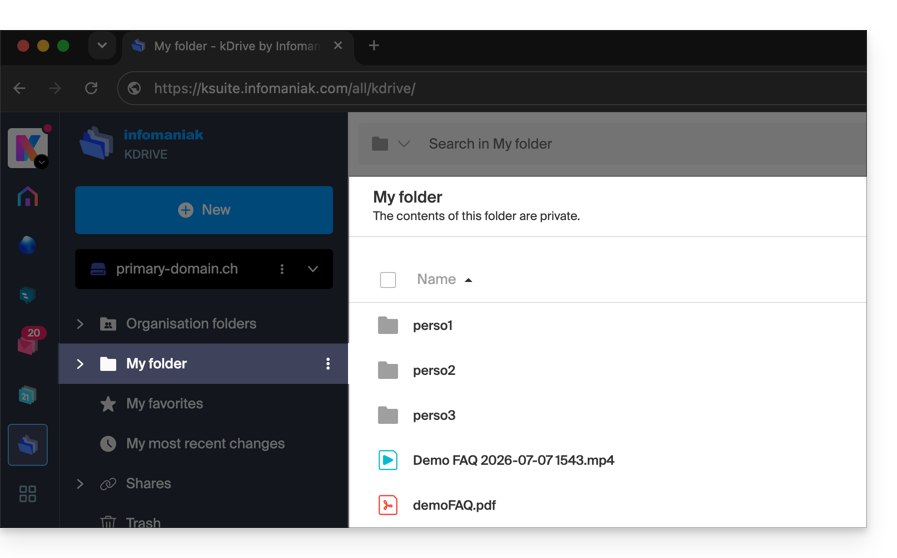This screenshot has width=897, height=558.
Task: Open My favorites in sidebar
Action: point(164,404)
